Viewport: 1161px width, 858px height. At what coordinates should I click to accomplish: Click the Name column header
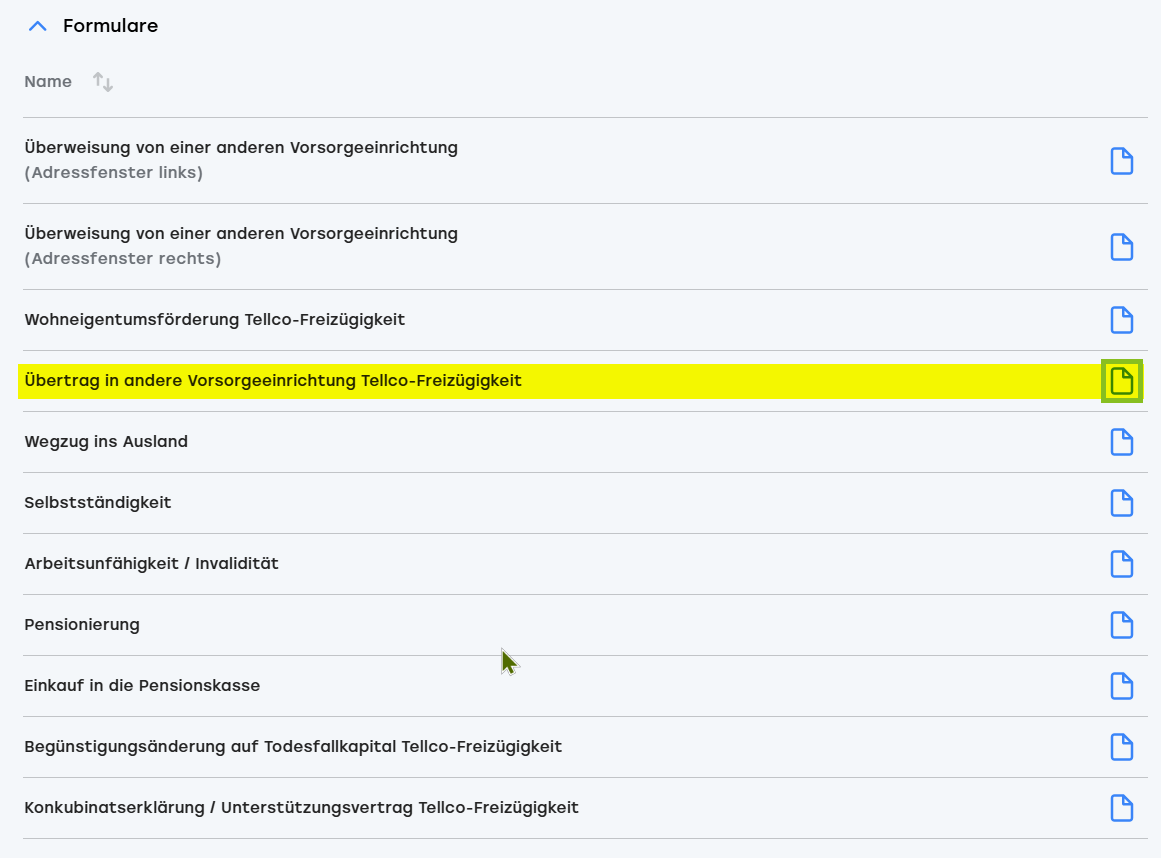click(48, 81)
